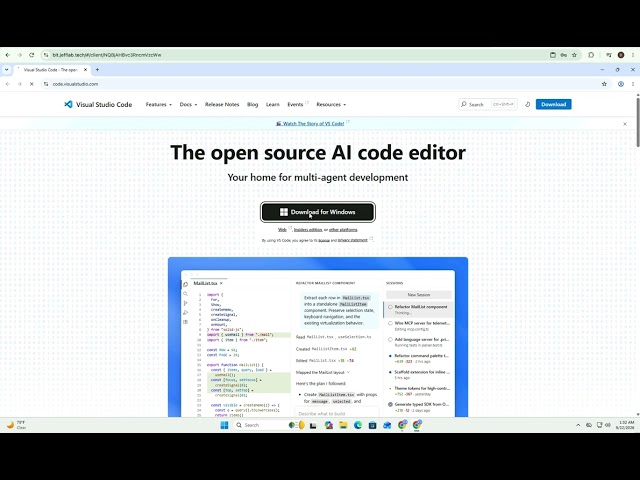
Task: Open Microsoft Store from the taskbar
Action: (x=372, y=425)
